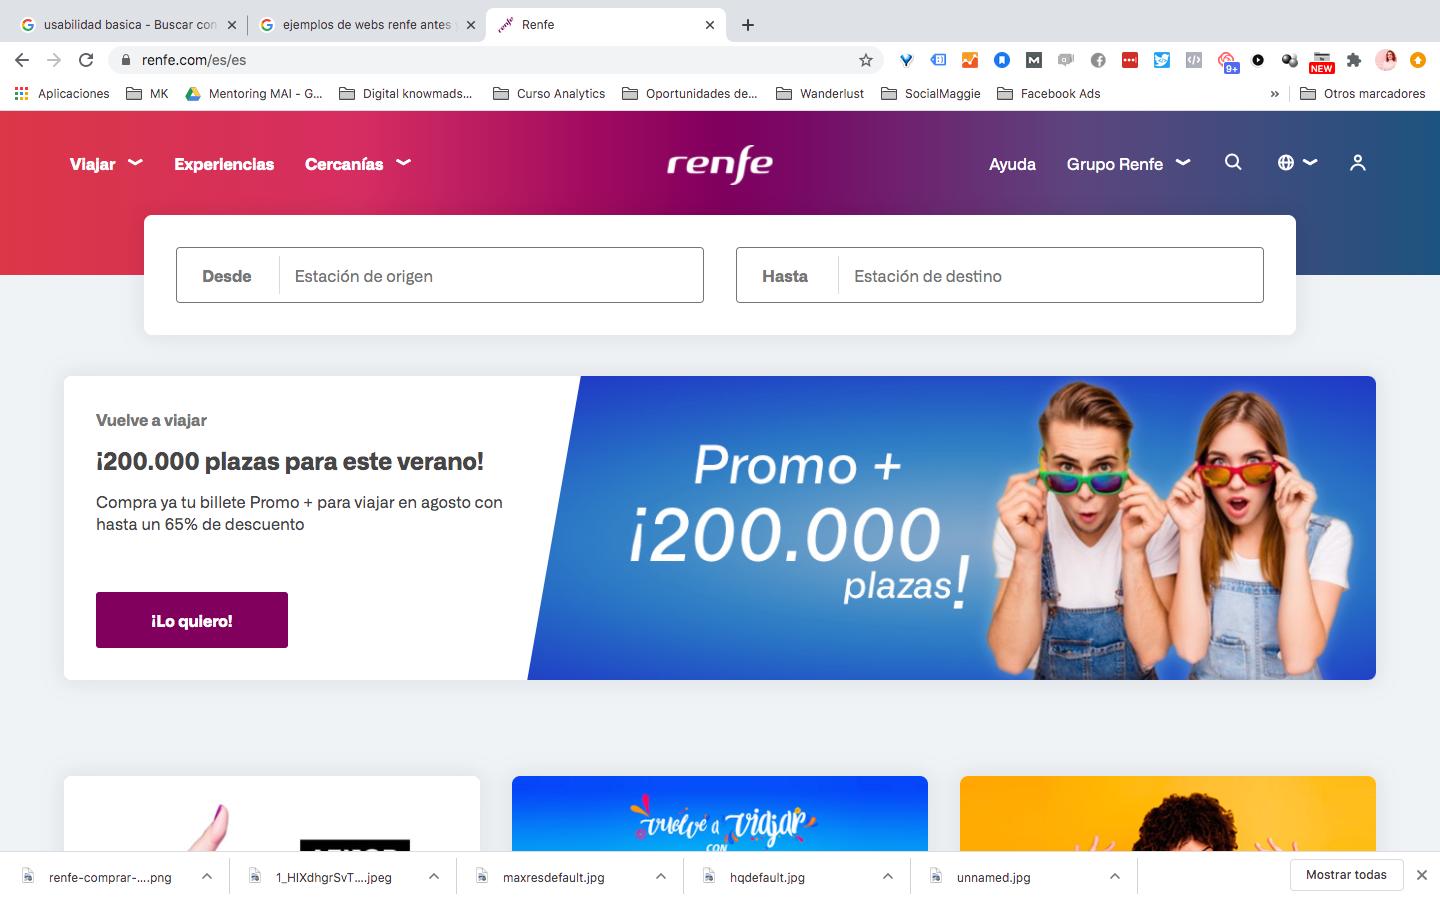Screen dimensions: 1440x900
Task: Switch to the usabilidad basica tab
Action: (x=128, y=24)
